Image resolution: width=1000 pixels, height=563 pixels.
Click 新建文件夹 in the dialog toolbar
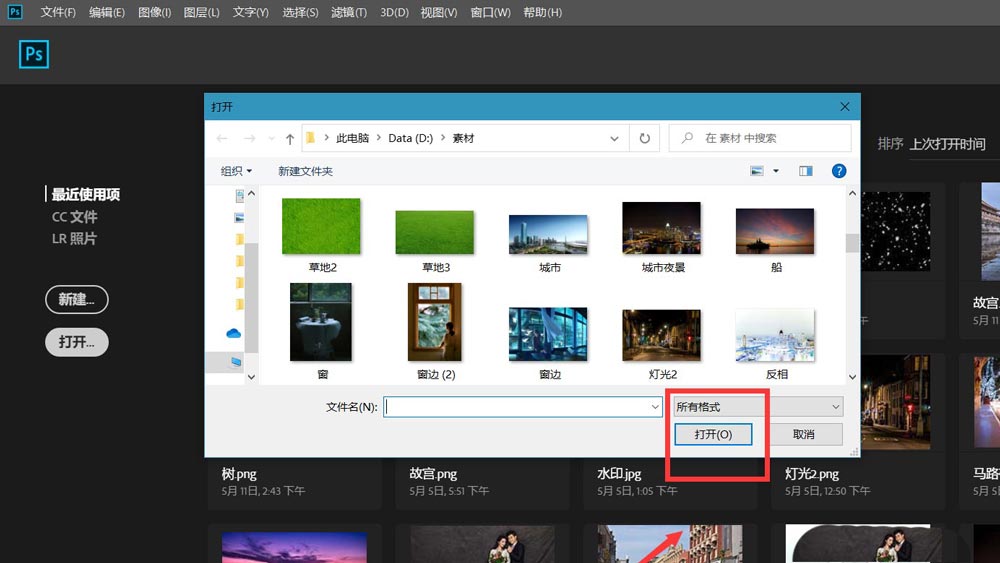click(x=305, y=171)
